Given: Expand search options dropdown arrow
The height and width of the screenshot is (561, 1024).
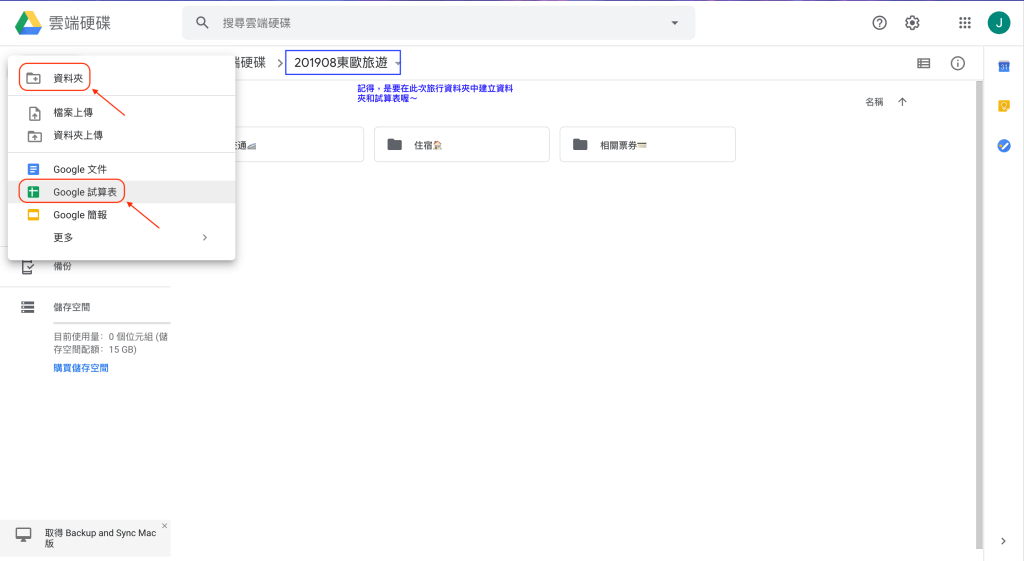Looking at the screenshot, I should tap(674, 23).
